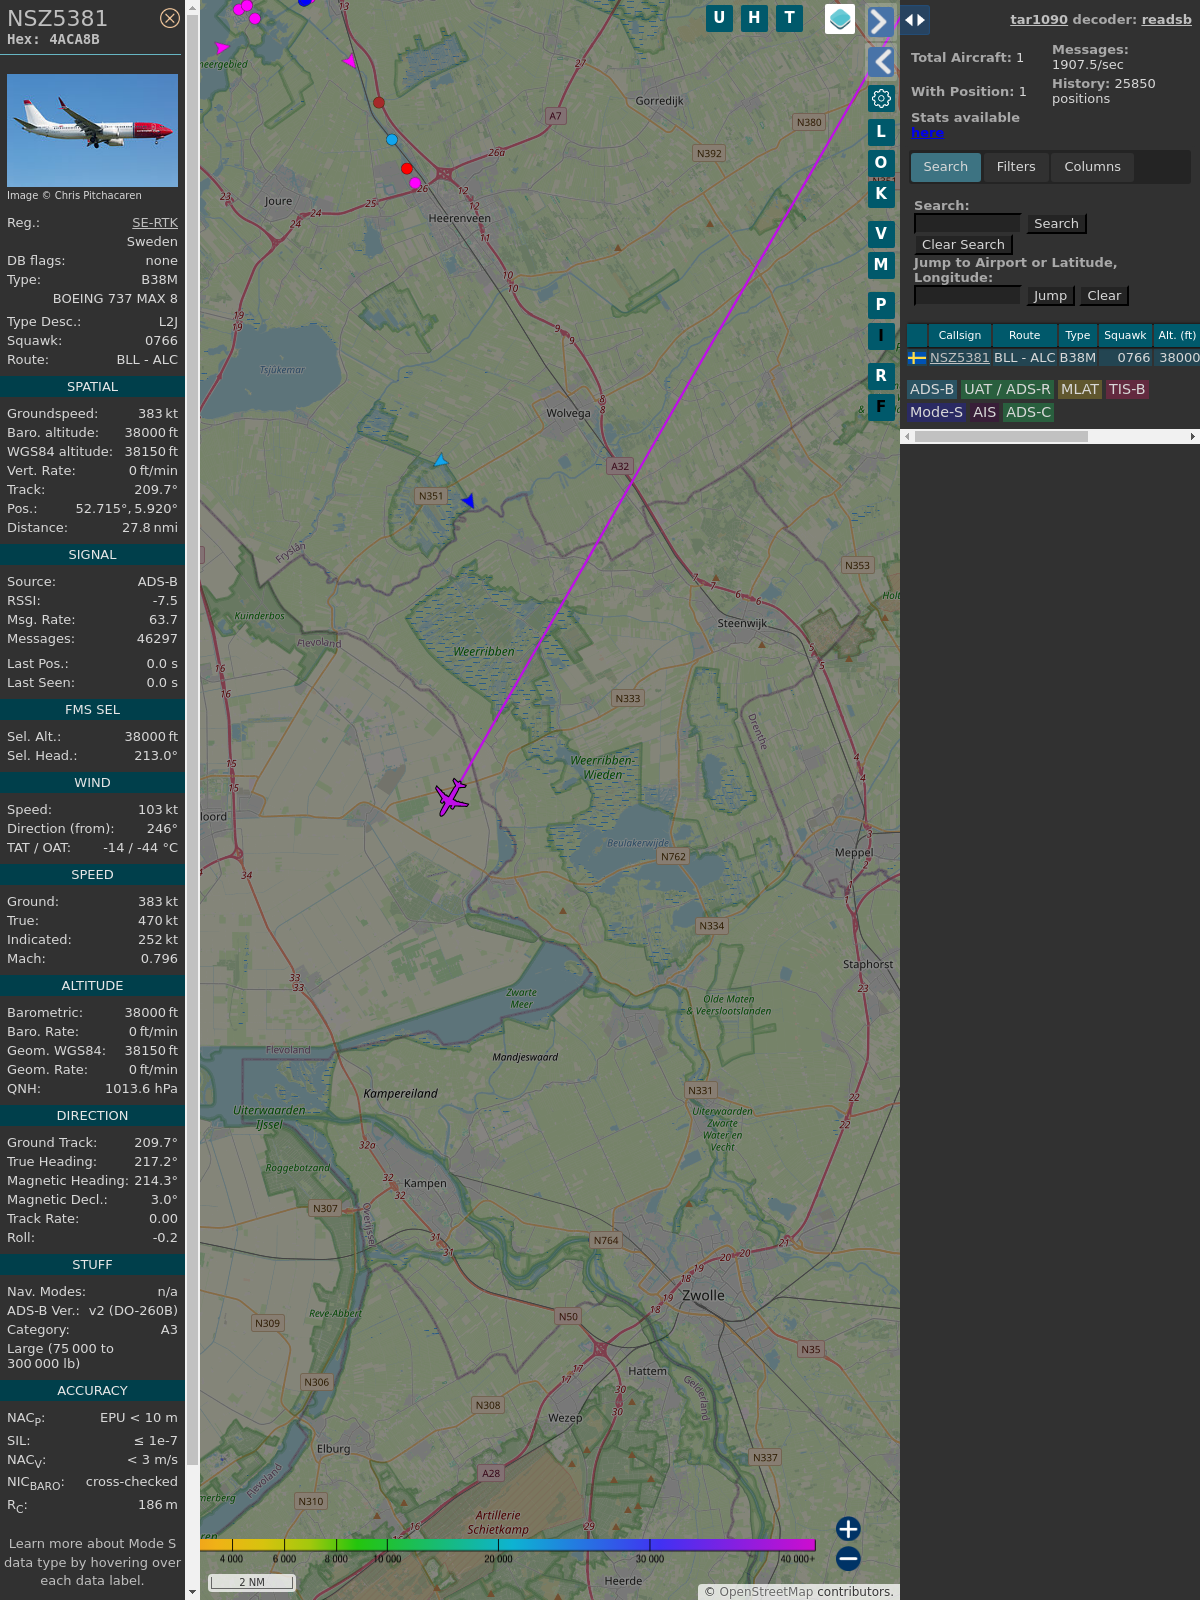Switch to the Columns tab

(1092, 167)
